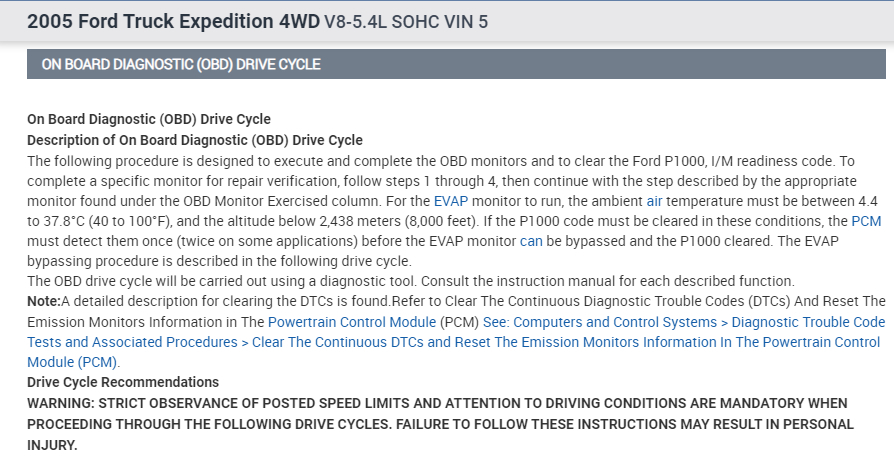Click the "2005 Ford Truck Expedition 4WD" title
Image resolution: width=894 pixels, height=466 pixels.
click(173, 21)
